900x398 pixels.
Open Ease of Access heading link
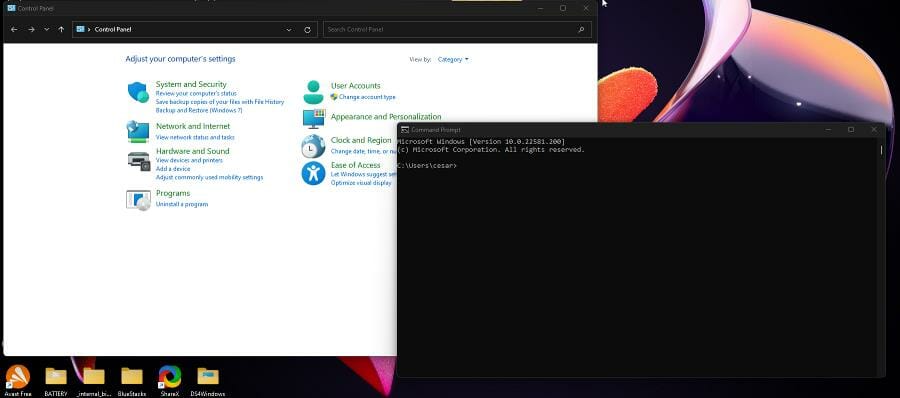(355, 165)
